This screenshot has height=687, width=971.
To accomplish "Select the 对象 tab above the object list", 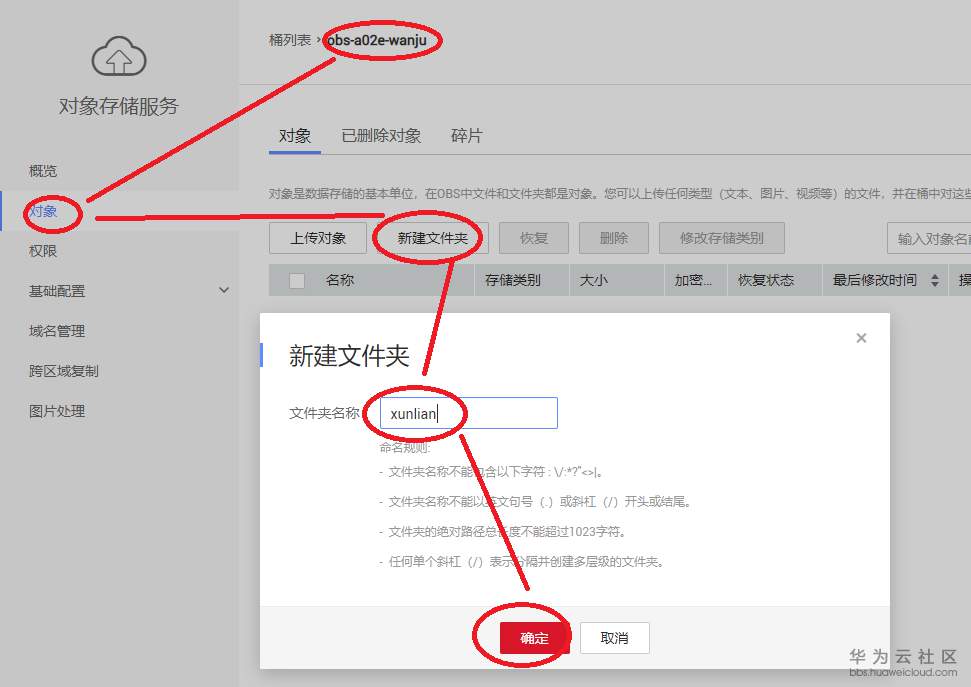I will point(293,136).
